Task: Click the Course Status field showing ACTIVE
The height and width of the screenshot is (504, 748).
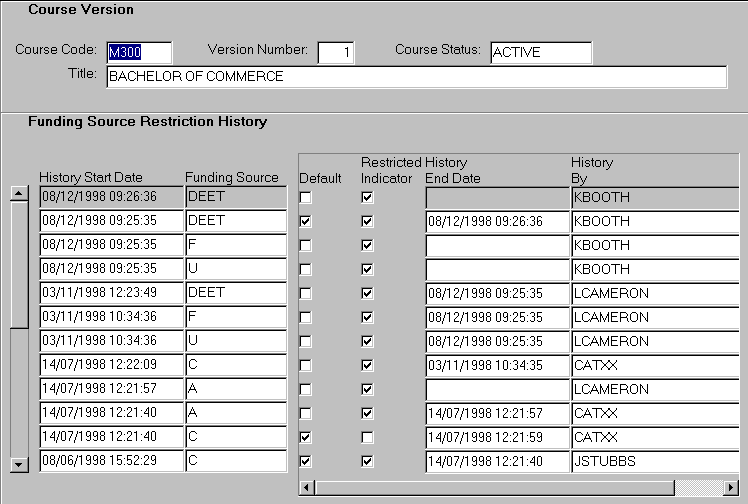Action: coord(540,53)
